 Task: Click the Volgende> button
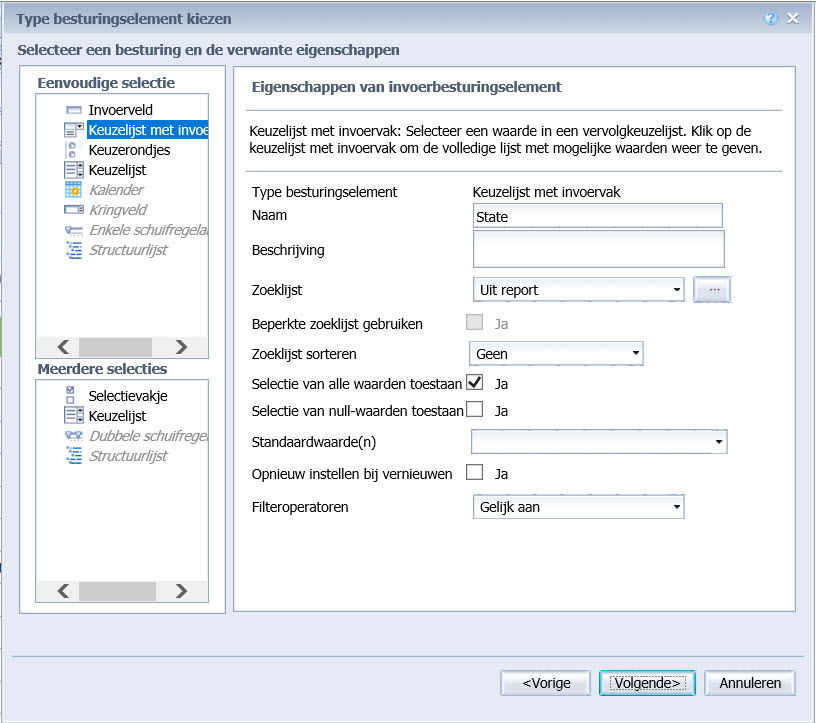(x=646, y=683)
